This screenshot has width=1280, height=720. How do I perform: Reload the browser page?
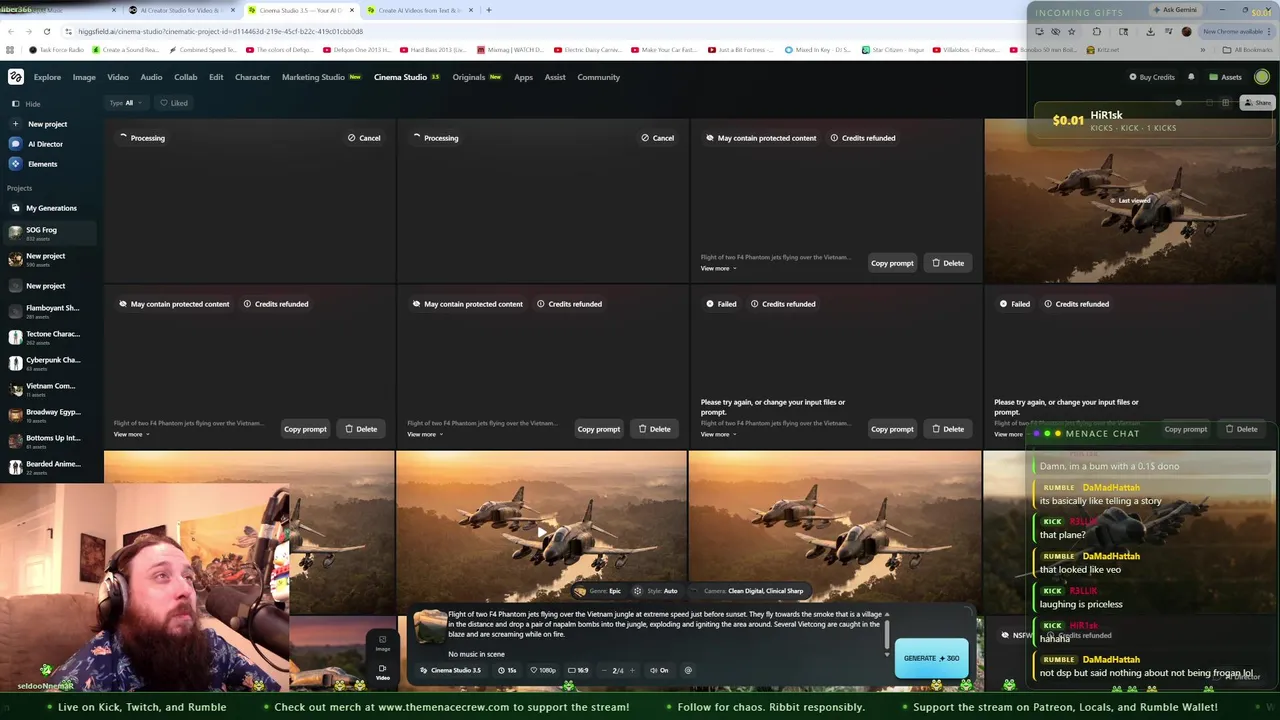46,31
